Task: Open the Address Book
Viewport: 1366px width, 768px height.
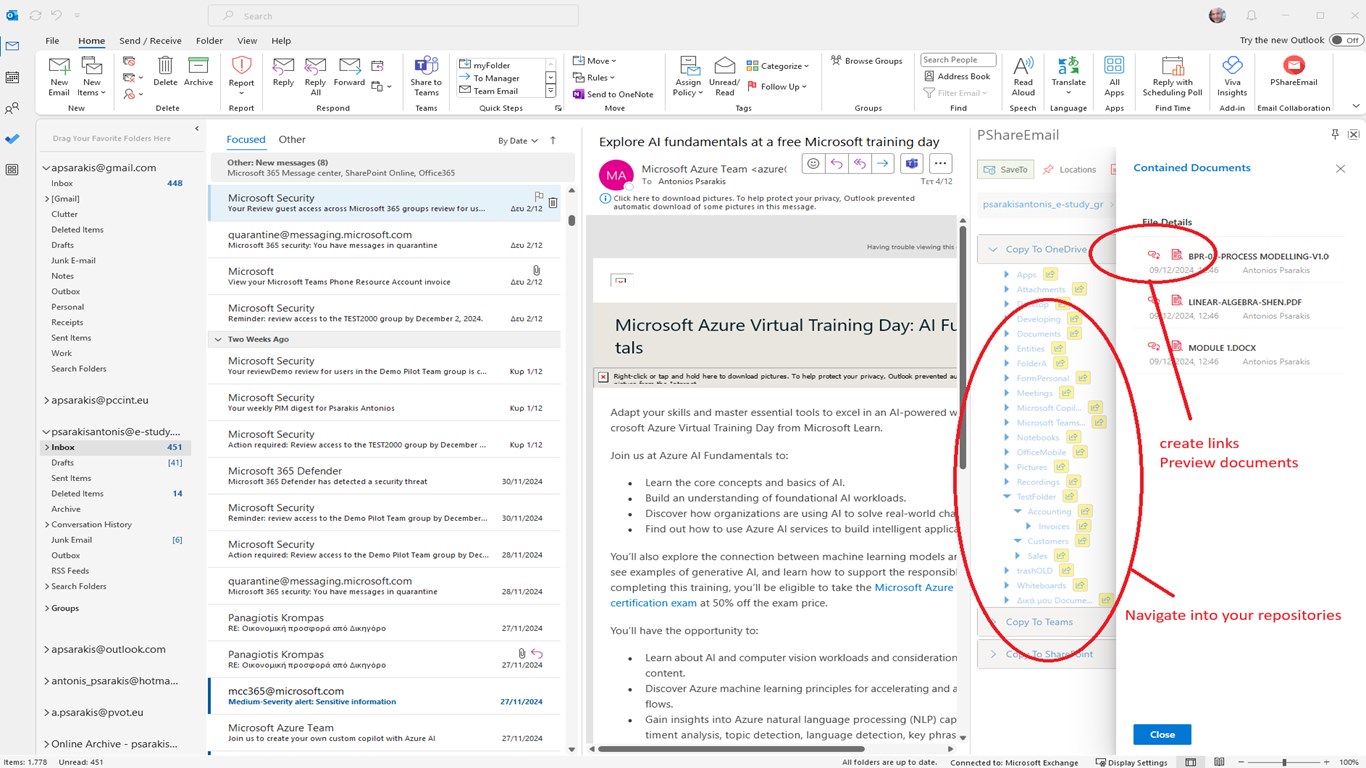Action: (956, 76)
